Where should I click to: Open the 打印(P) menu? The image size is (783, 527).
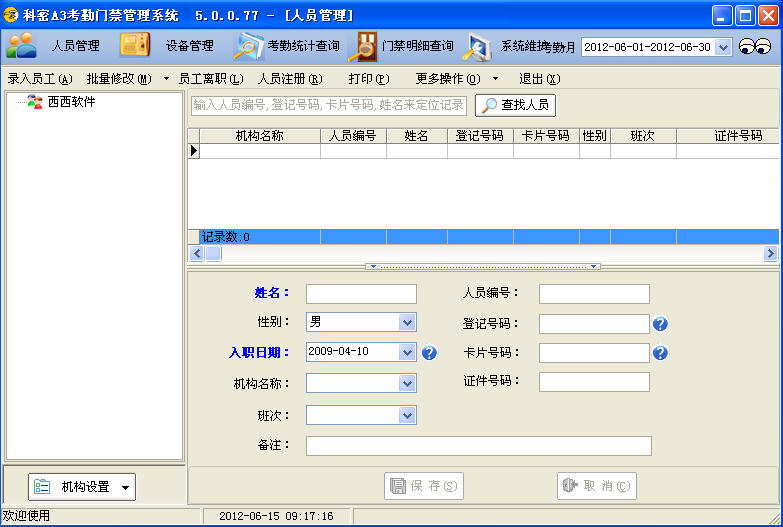[369, 79]
